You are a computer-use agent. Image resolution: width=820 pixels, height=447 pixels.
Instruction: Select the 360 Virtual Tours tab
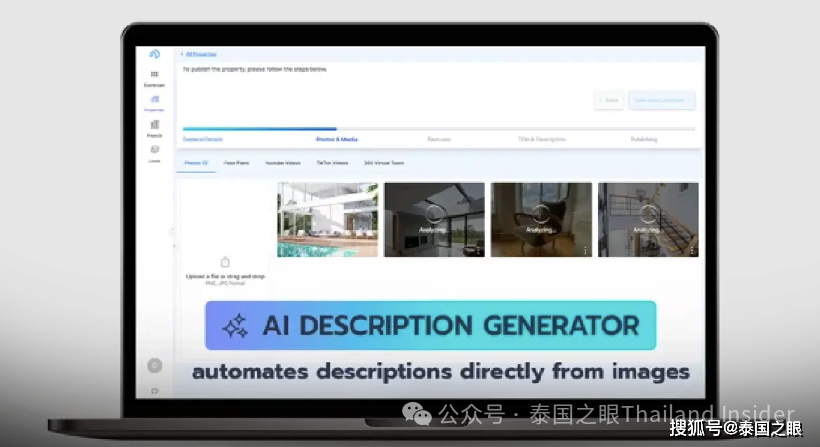click(x=383, y=161)
